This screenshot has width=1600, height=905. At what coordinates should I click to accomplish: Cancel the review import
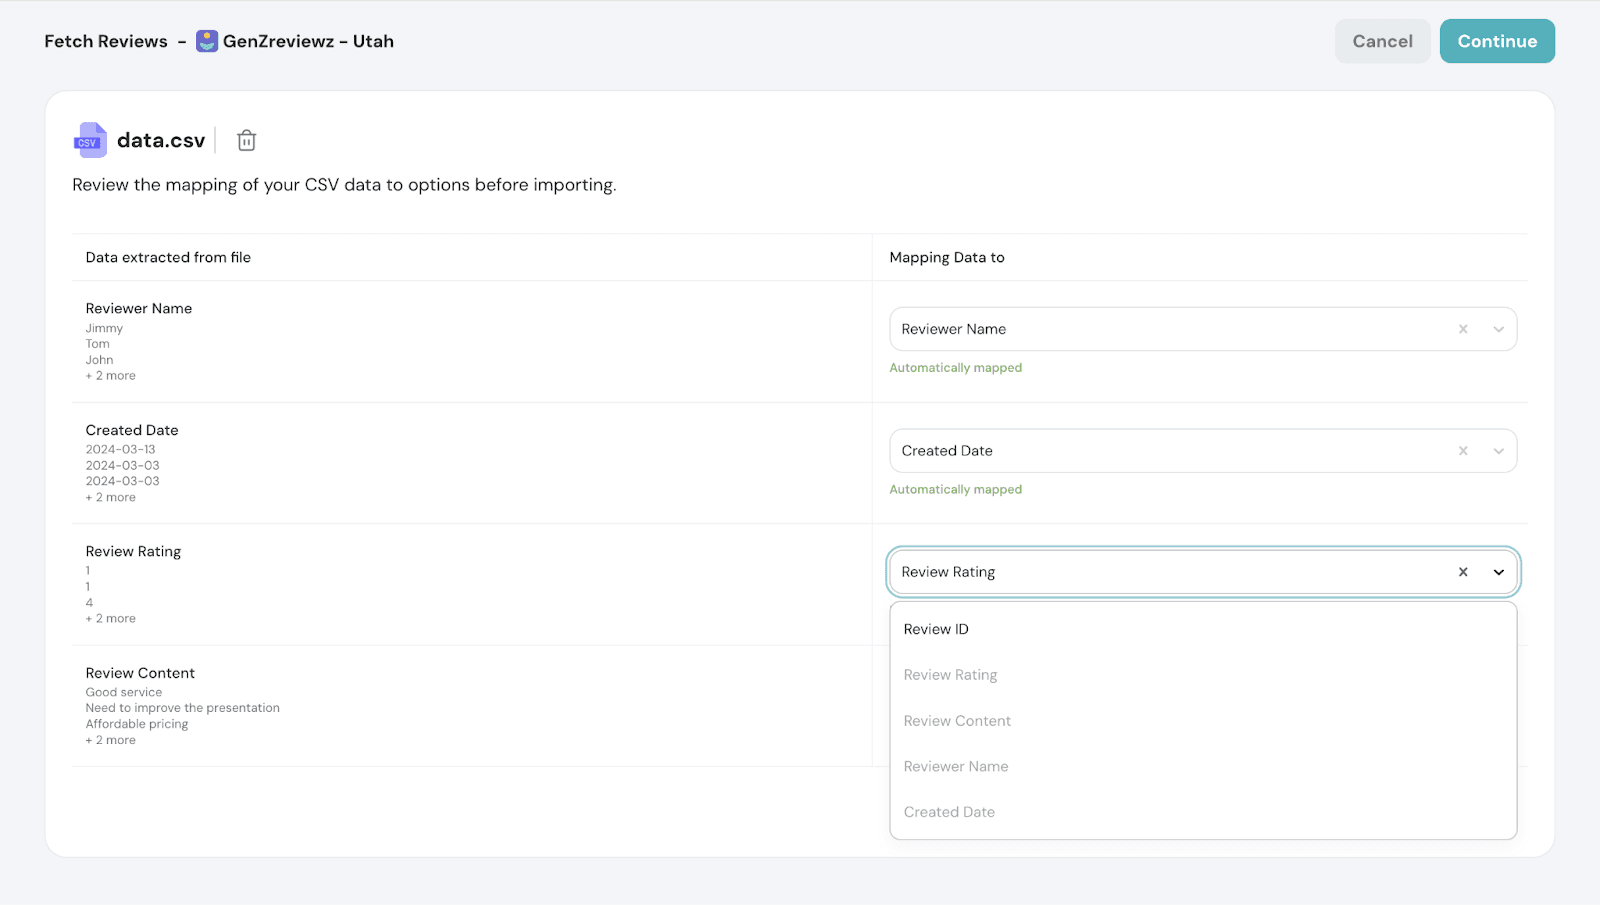[x=1382, y=41]
